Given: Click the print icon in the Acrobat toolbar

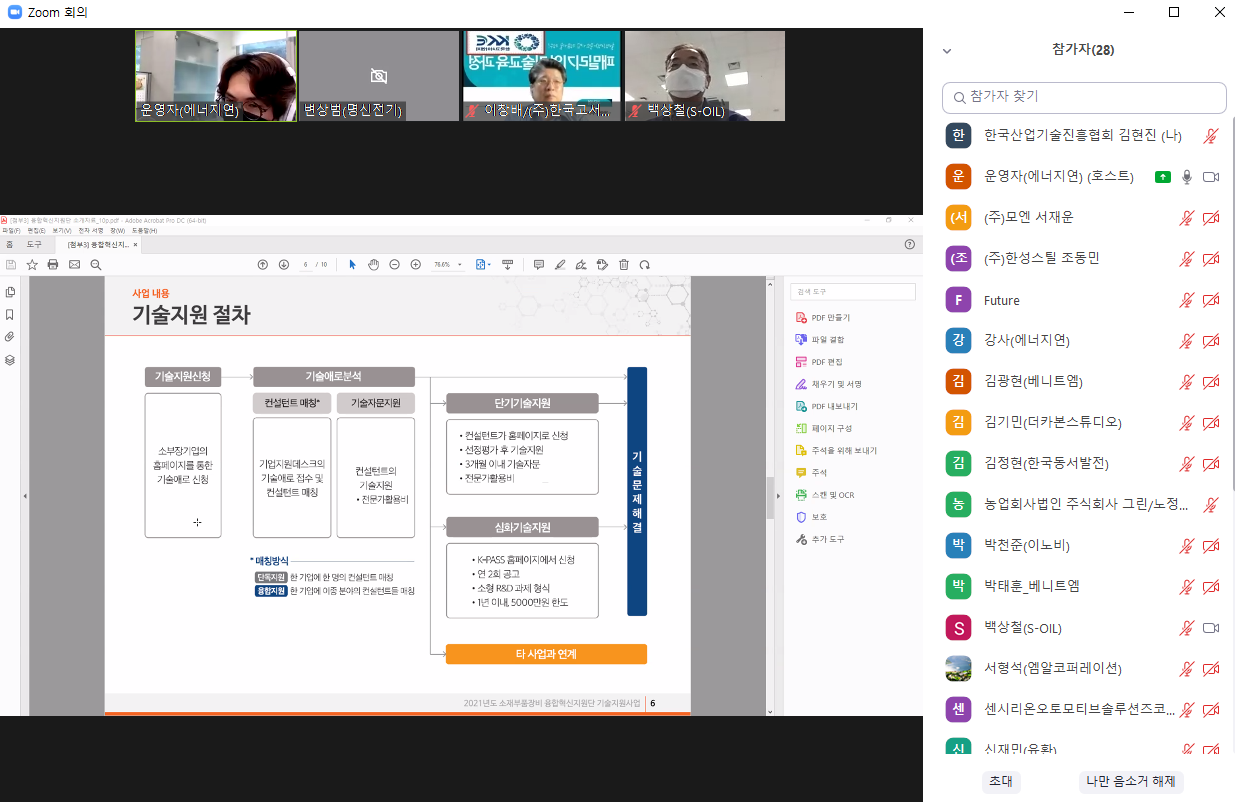Looking at the screenshot, I should coord(53,265).
